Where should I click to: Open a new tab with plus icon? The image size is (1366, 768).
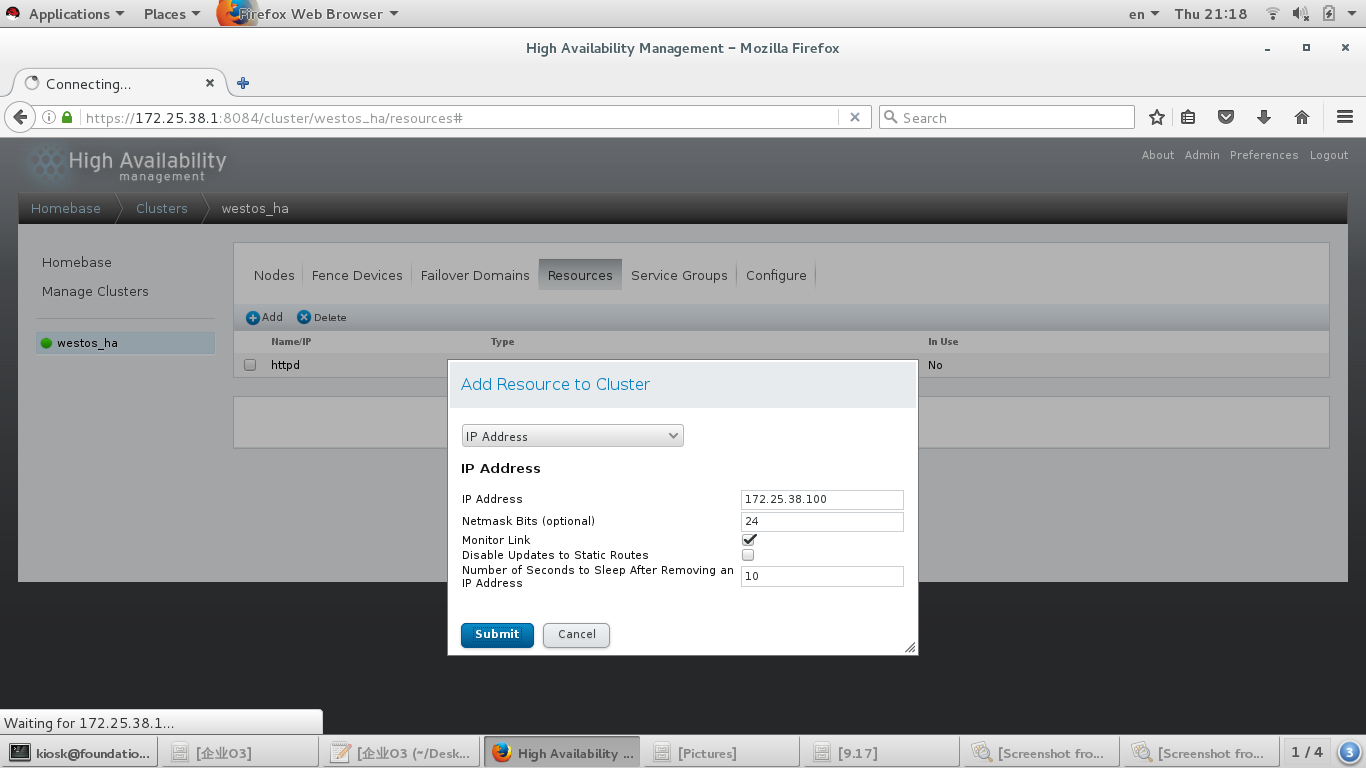click(x=242, y=83)
